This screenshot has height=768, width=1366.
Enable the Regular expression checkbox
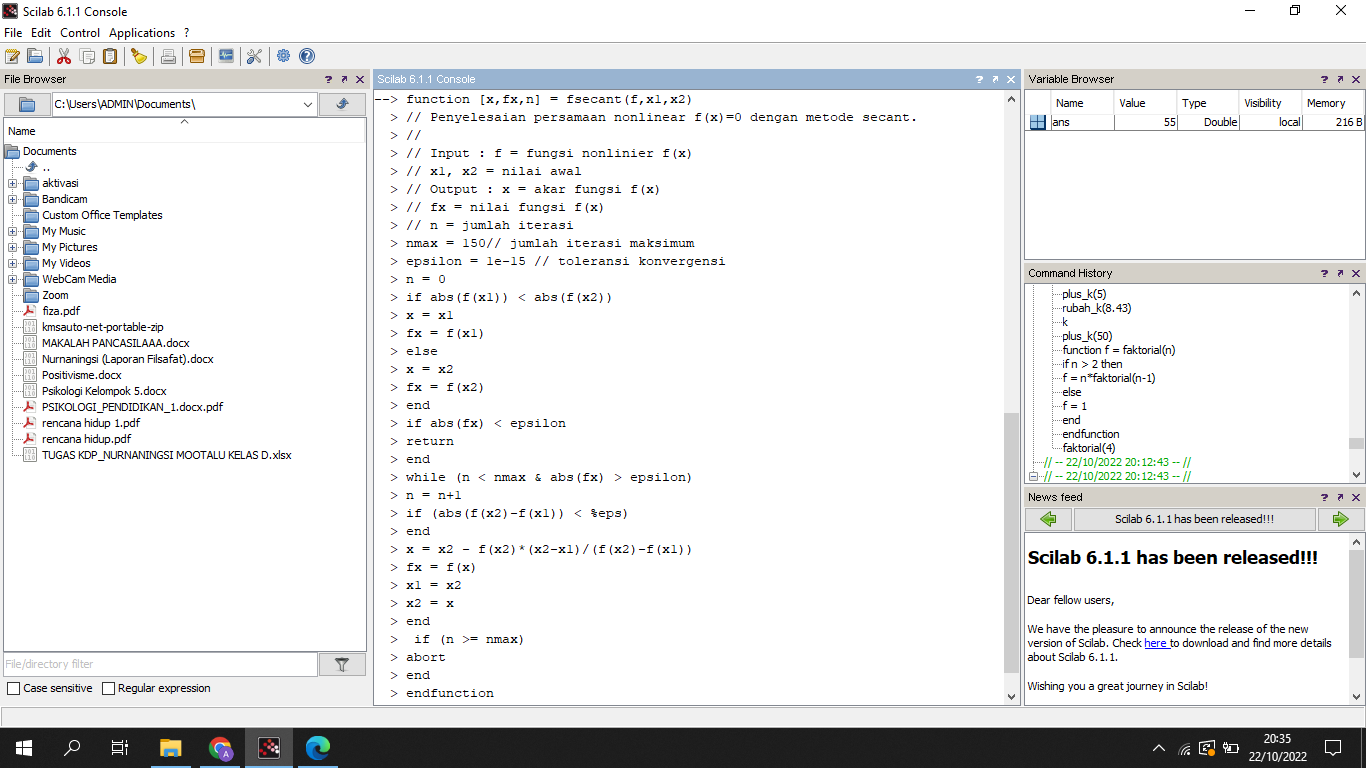pyautogui.click(x=108, y=688)
